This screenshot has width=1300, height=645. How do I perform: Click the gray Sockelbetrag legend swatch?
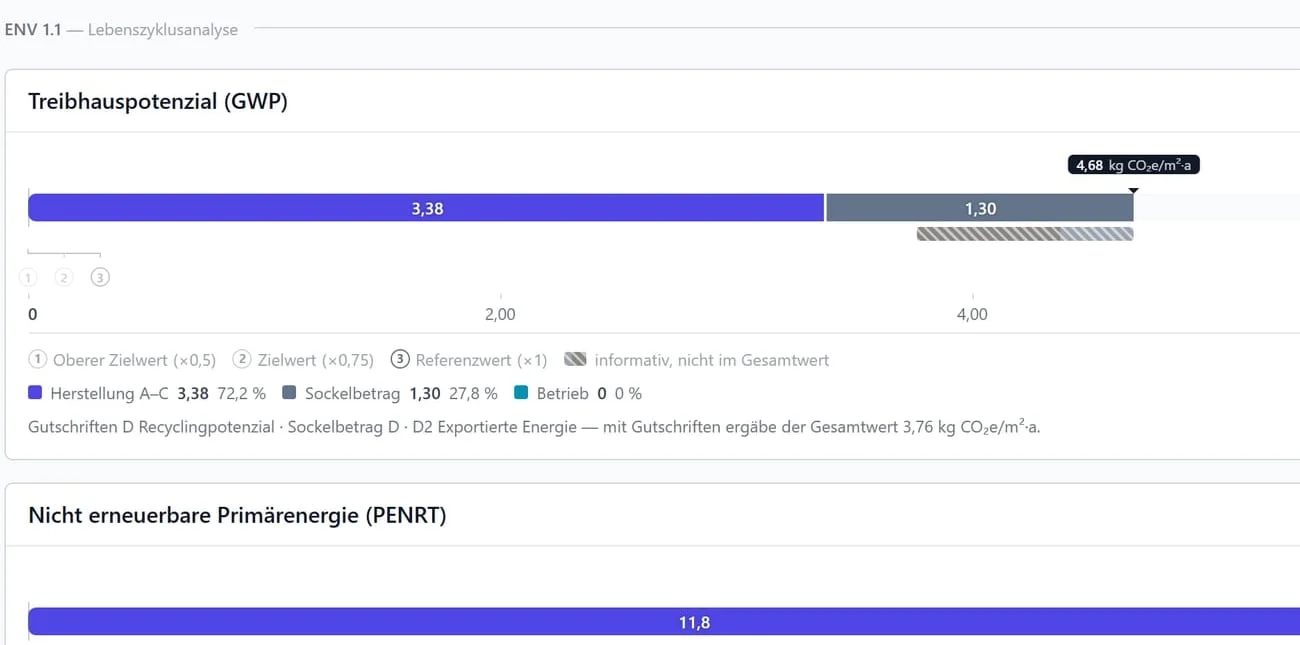(290, 393)
